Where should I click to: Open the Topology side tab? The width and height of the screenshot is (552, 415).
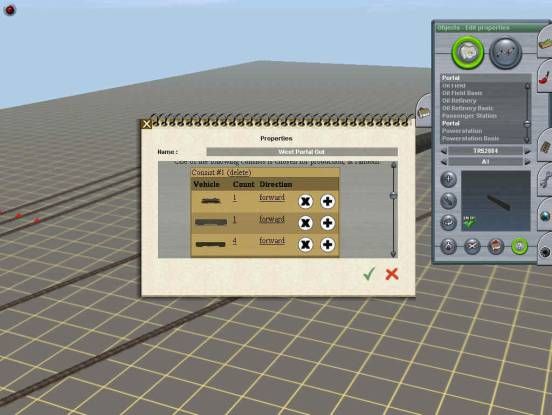[545, 43]
